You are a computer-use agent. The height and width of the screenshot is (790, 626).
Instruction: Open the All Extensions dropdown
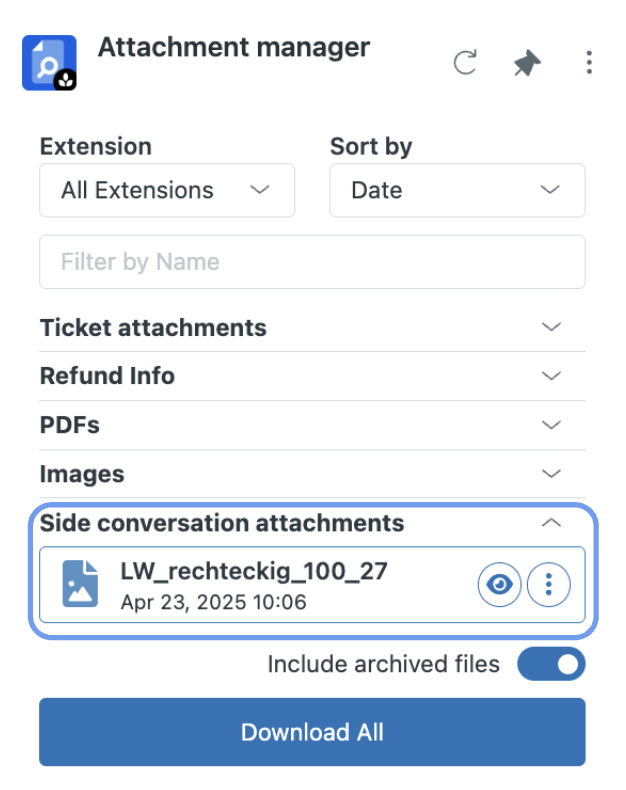[x=167, y=190]
